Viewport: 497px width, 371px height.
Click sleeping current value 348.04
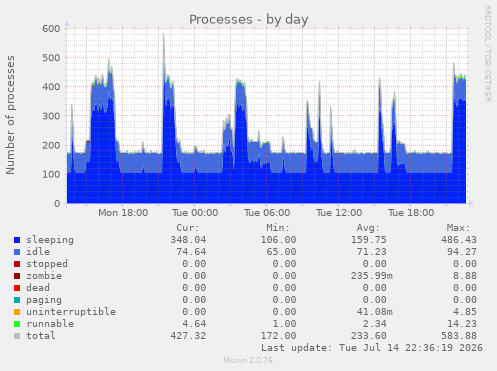tap(188, 240)
